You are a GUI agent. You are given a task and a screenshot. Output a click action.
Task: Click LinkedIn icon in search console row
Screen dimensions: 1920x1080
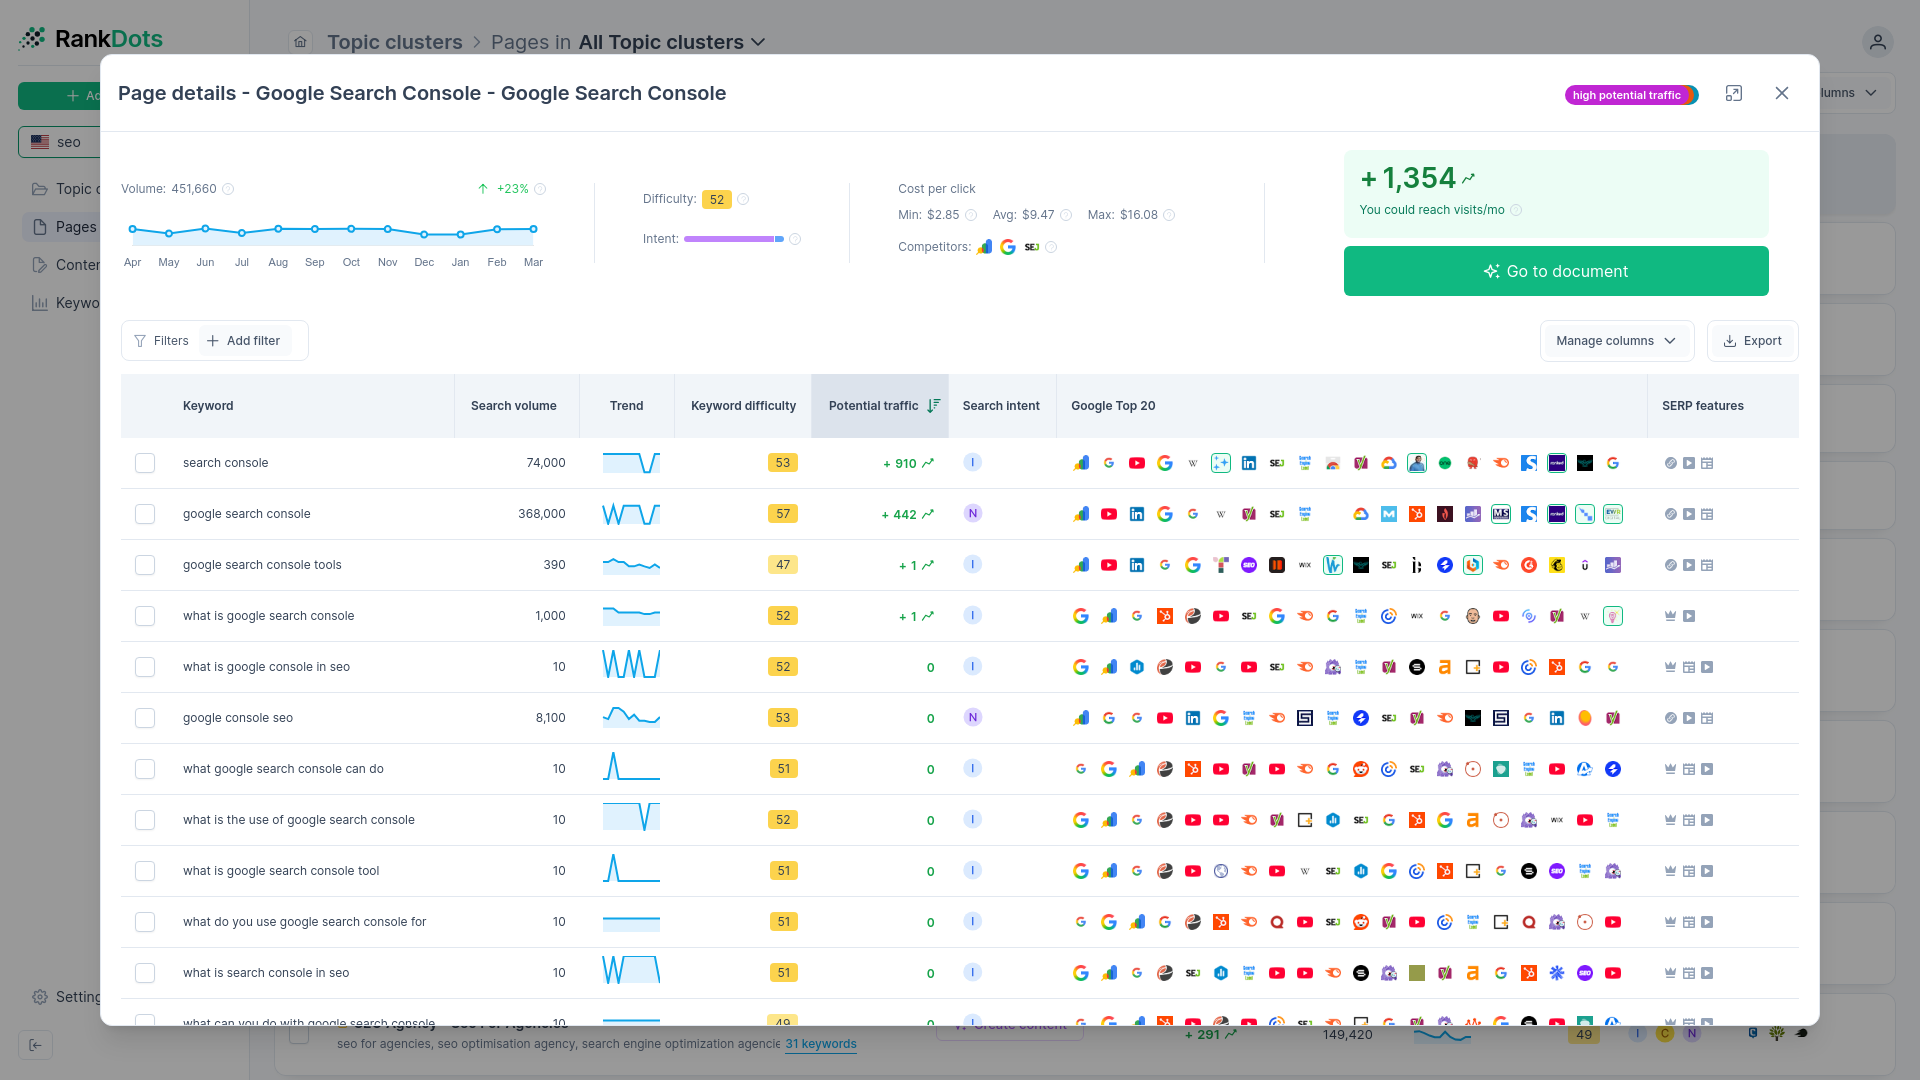1249,463
